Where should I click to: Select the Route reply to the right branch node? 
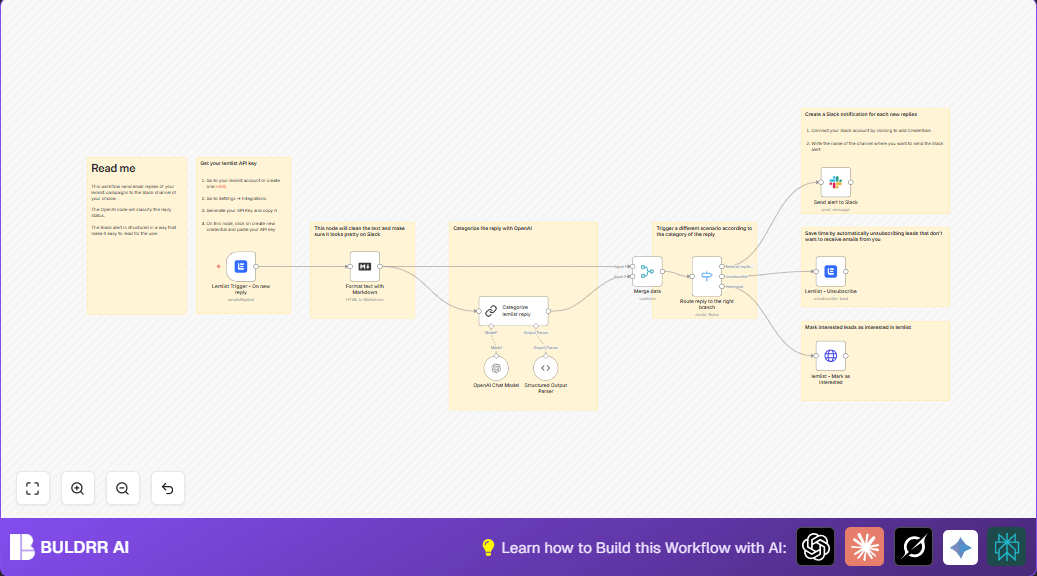point(706,276)
